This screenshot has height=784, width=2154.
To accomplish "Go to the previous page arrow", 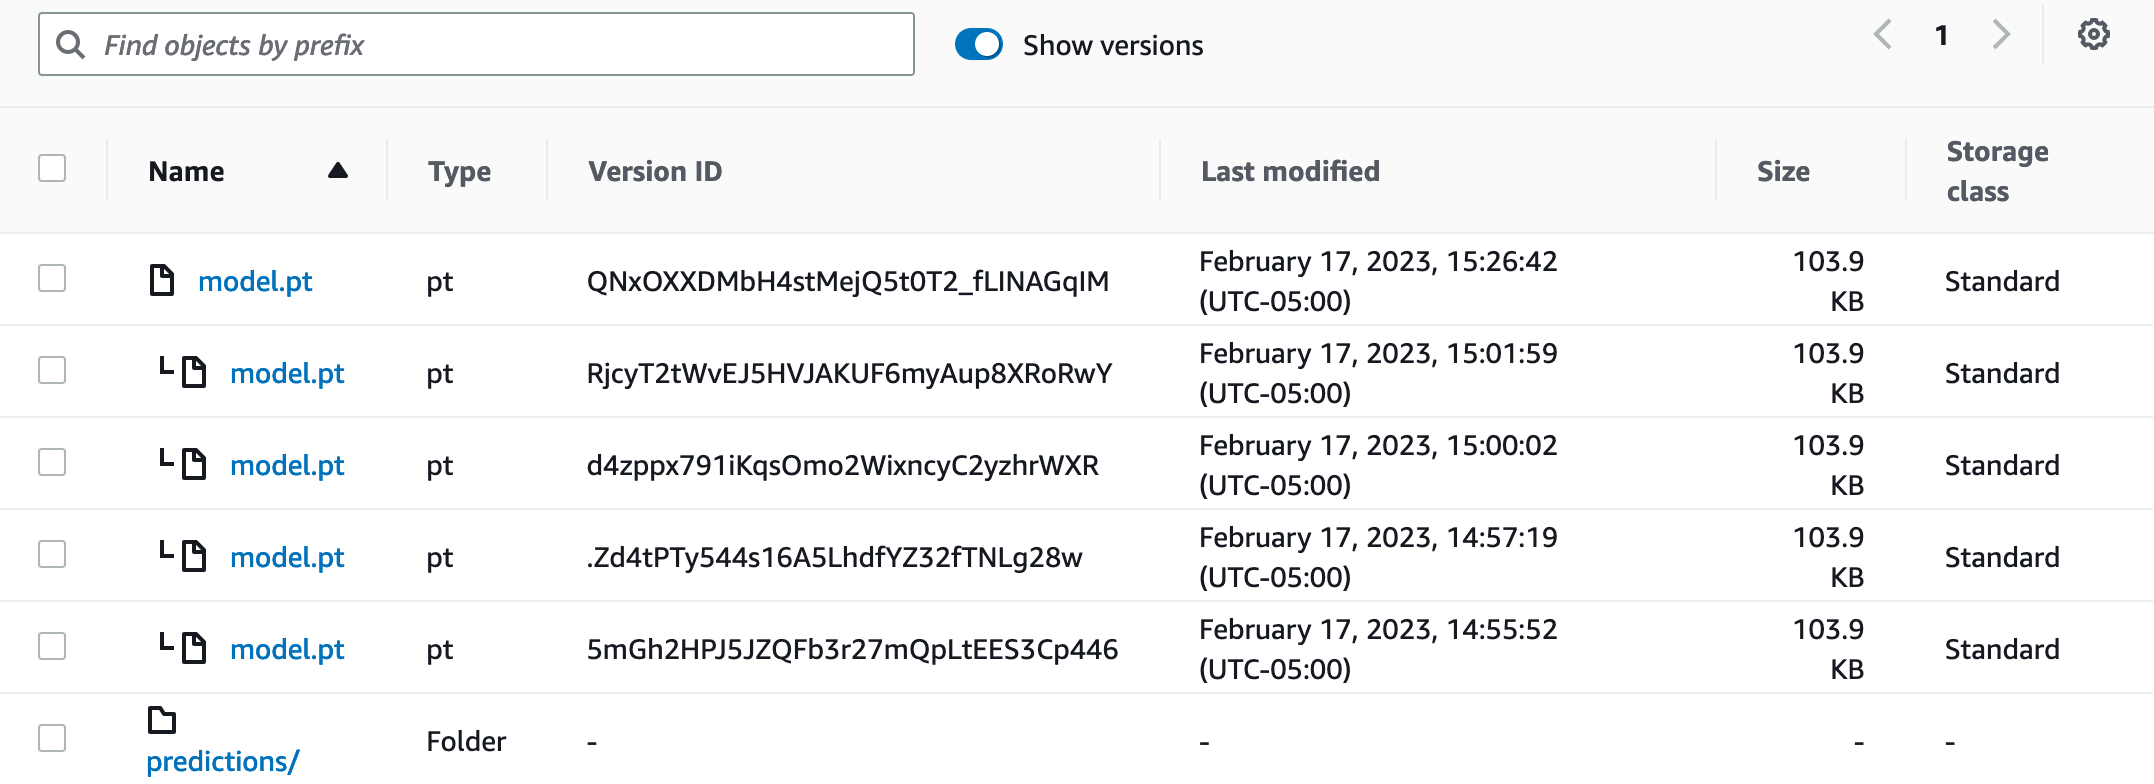I will pyautogui.click(x=1883, y=35).
